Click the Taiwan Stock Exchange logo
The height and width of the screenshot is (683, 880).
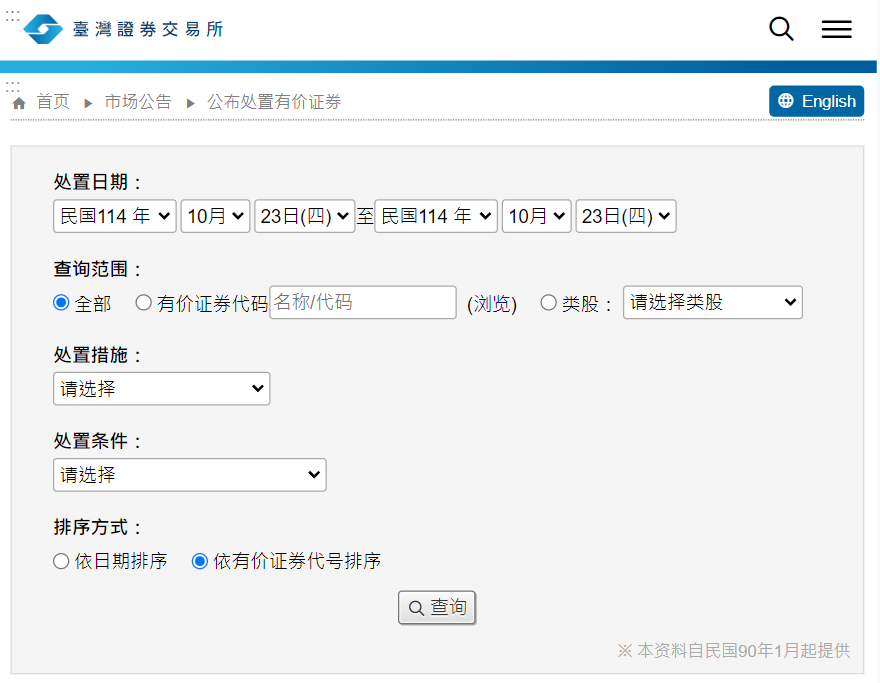pos(123,29)
